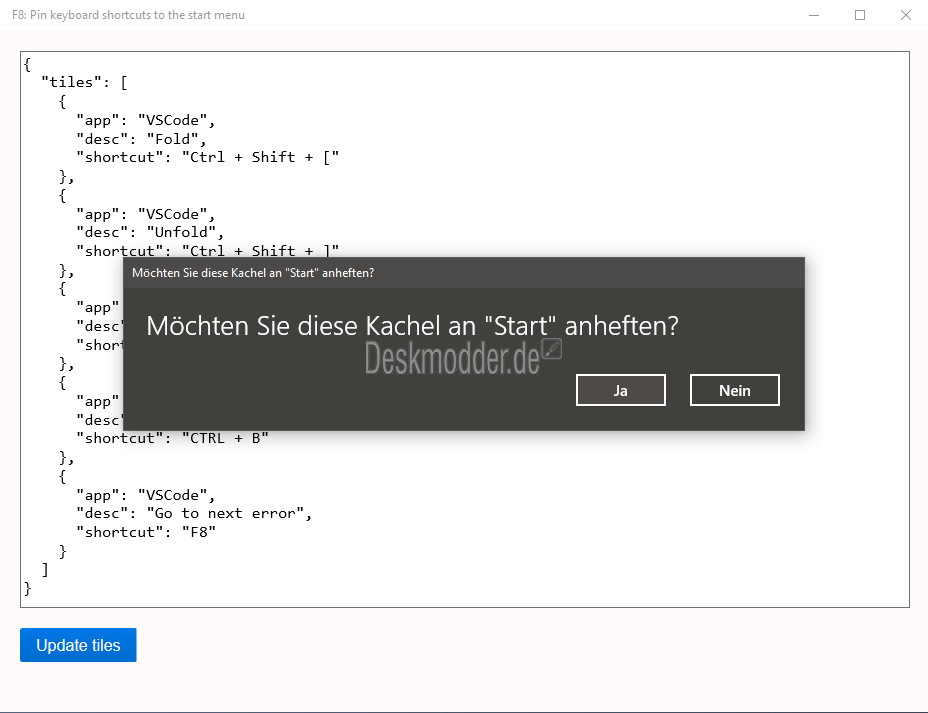Click the dialog title bar text
Viewport: 928px width, 713px height.
[253, 273]
